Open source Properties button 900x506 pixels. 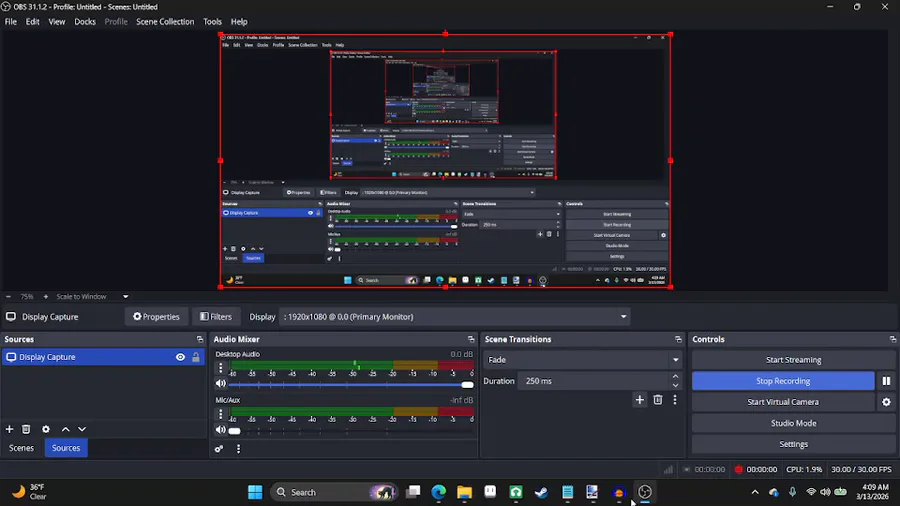[x=156, y=317]
